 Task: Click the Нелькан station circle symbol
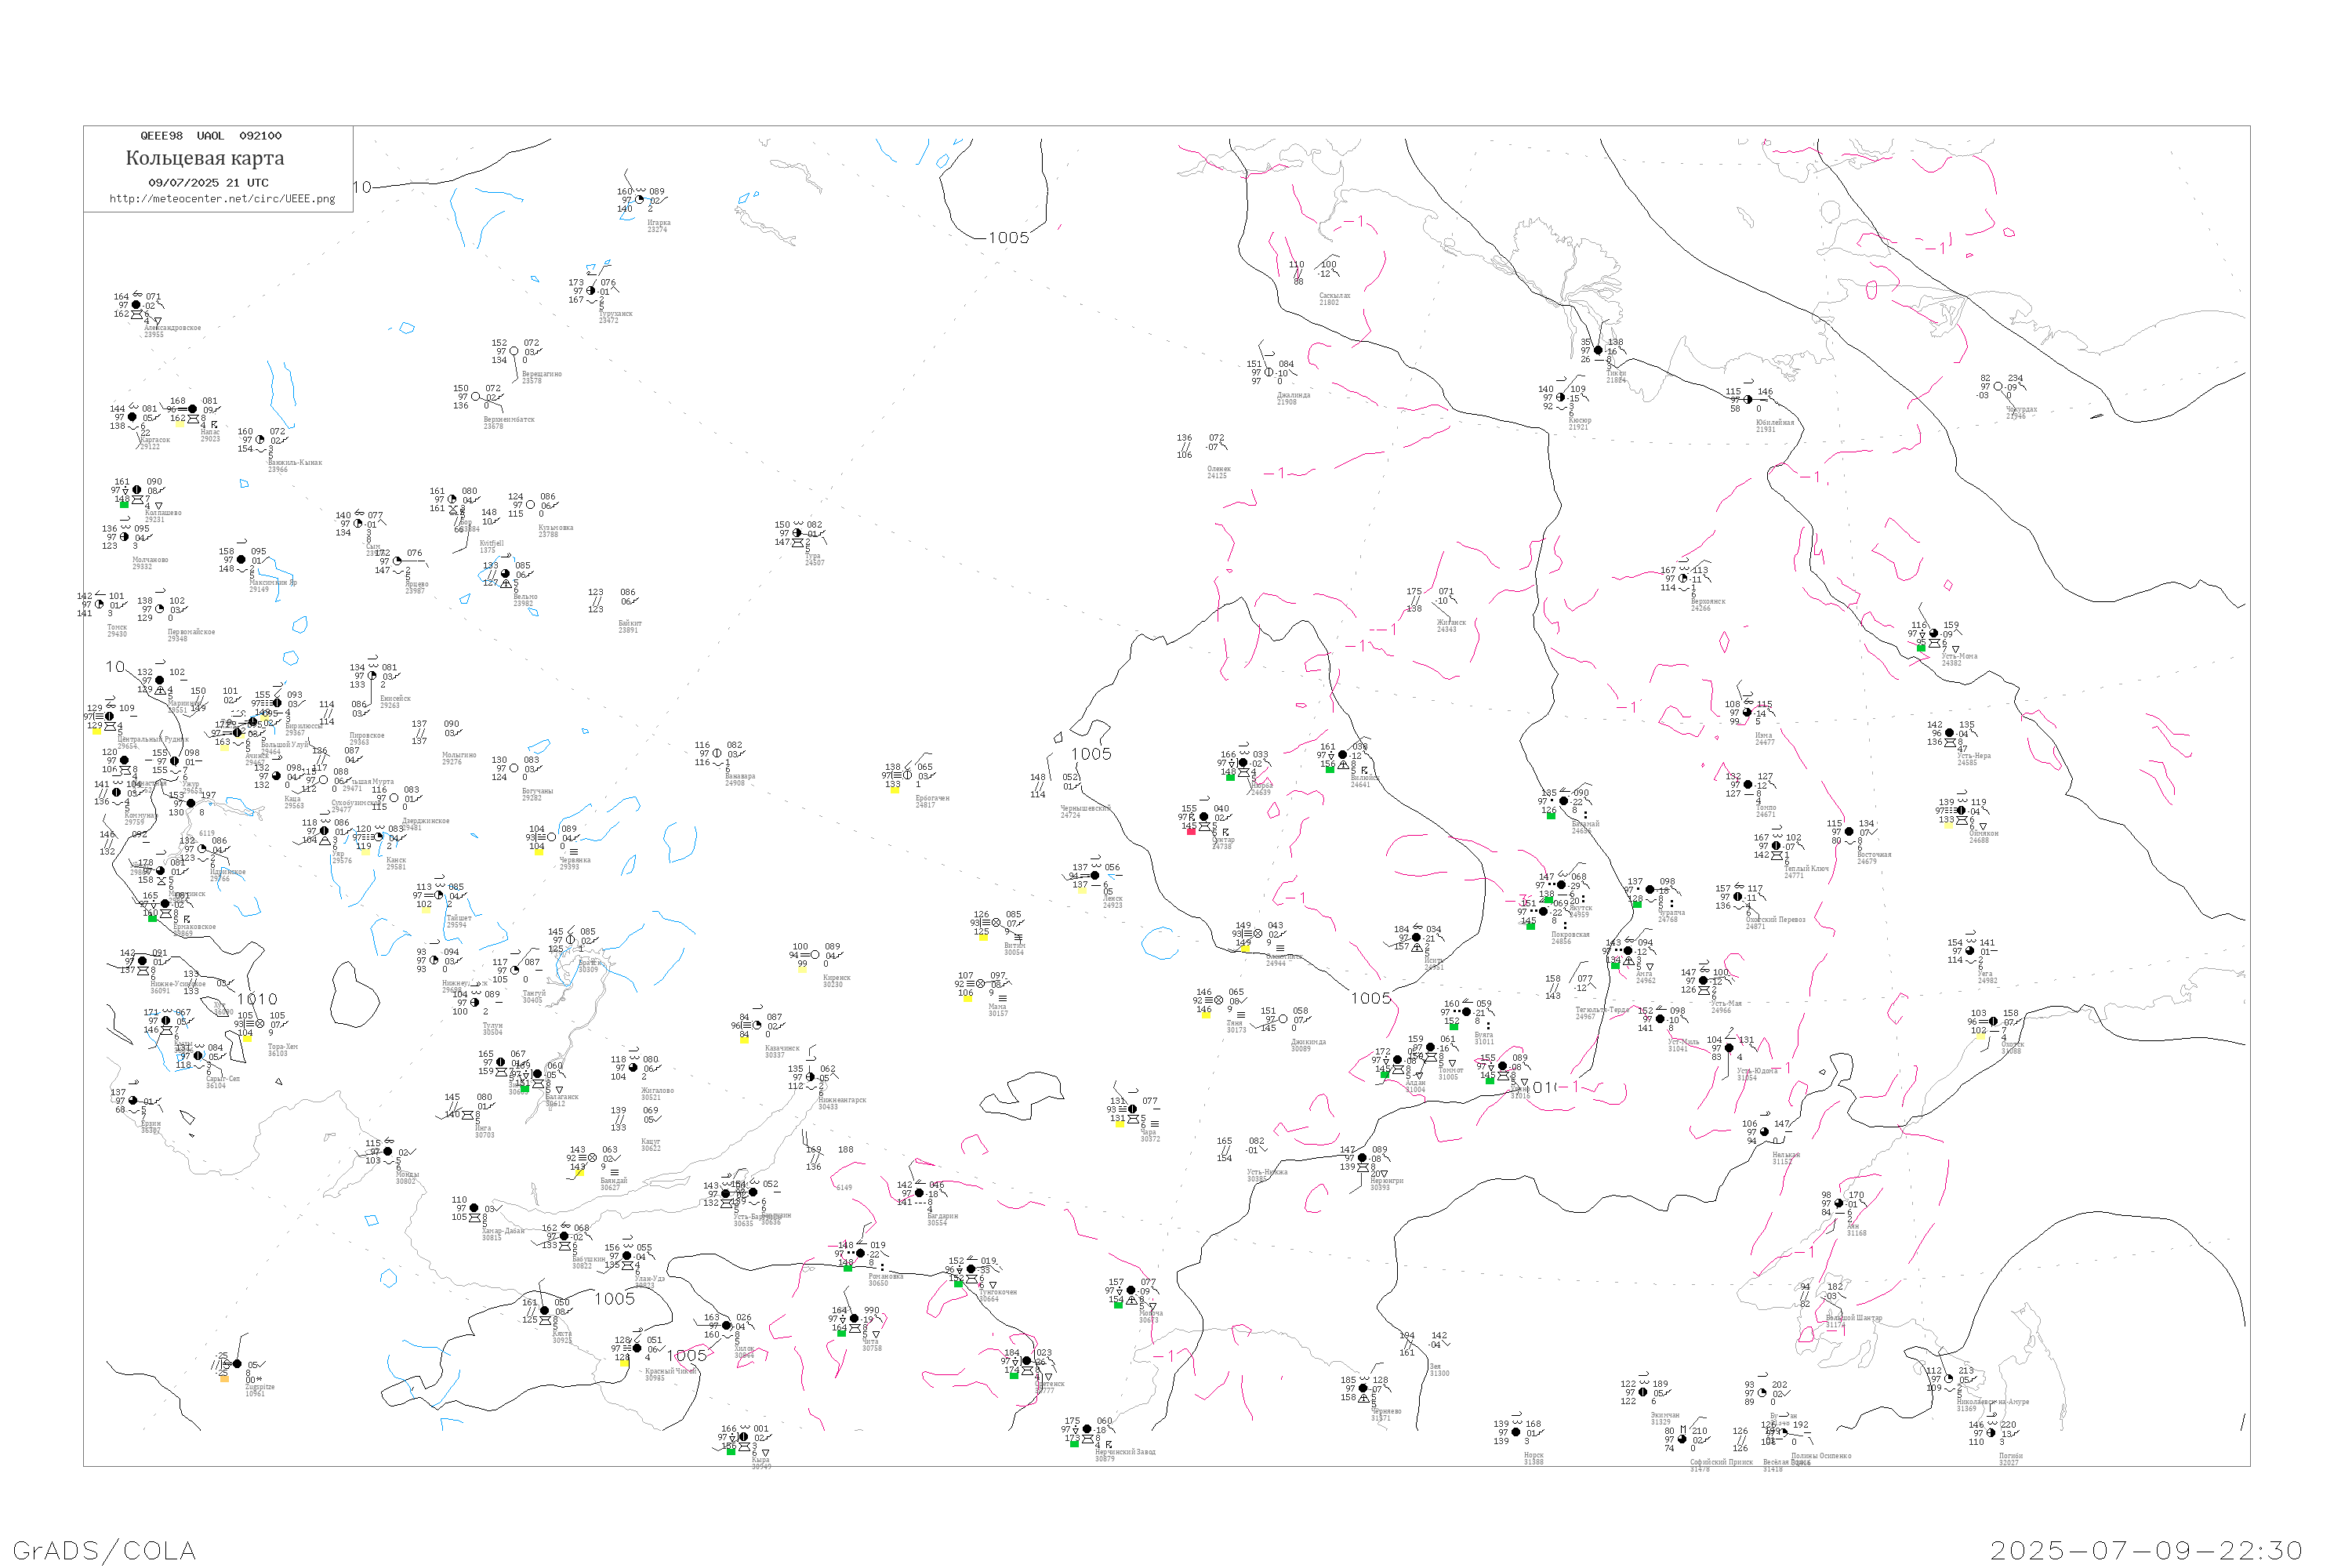1764,1132
